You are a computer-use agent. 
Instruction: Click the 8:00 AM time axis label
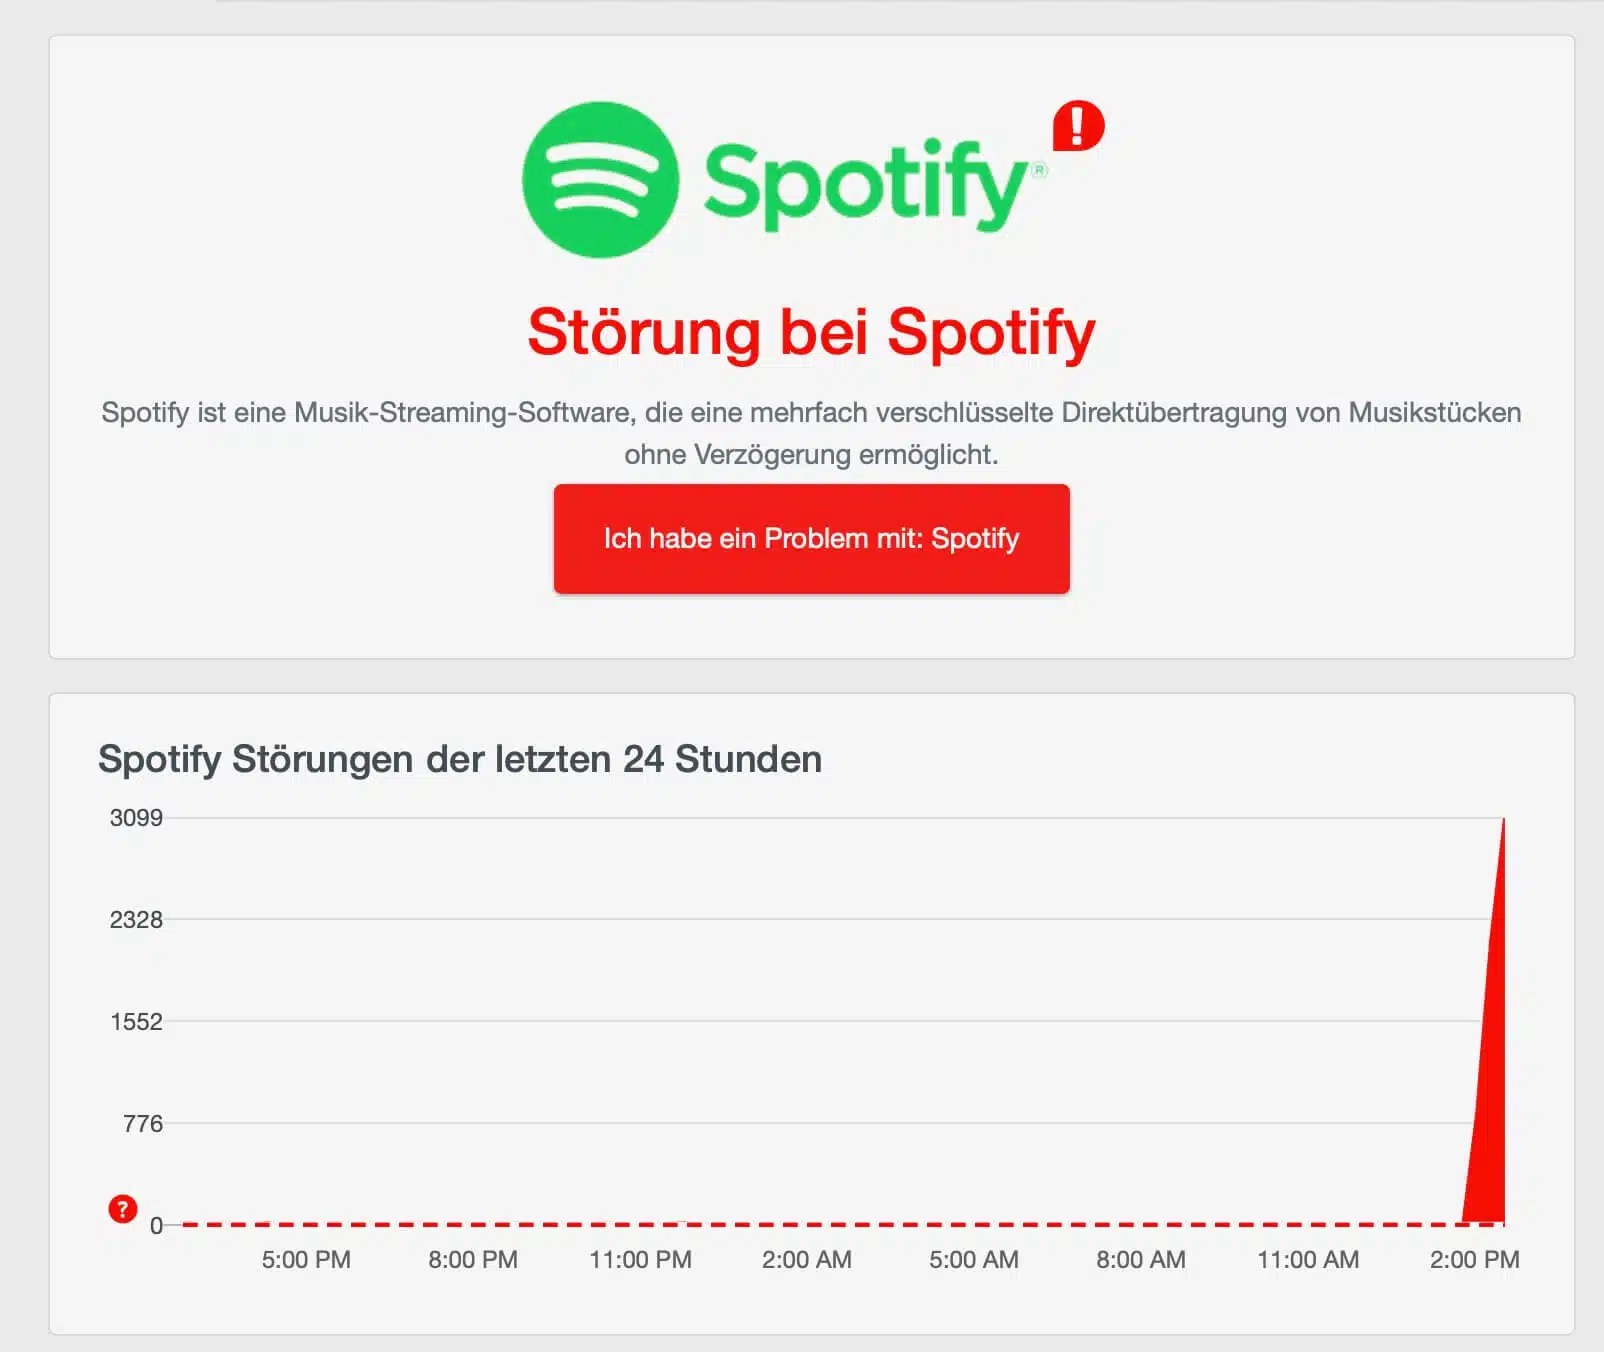[x=1140, y=1260]
